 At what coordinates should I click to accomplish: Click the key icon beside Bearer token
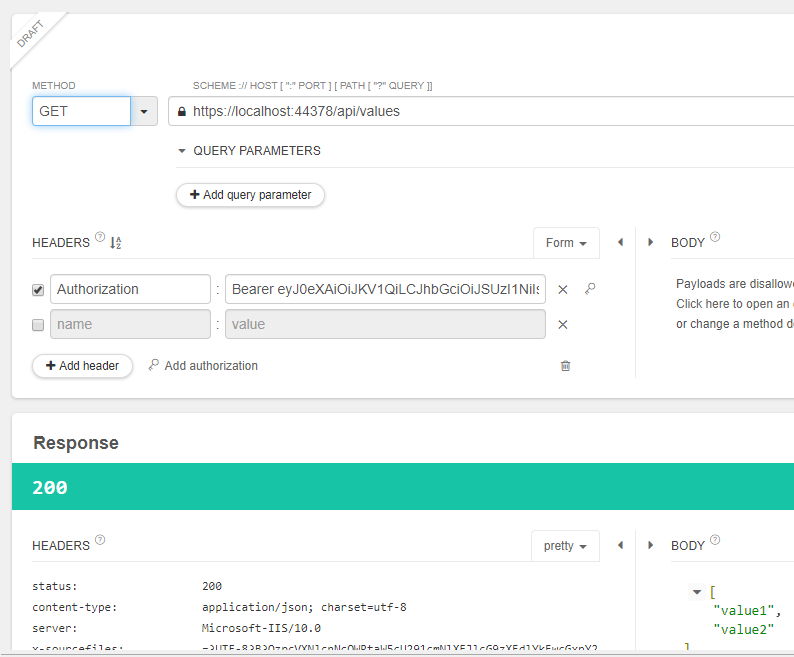(x=590, y=289)
